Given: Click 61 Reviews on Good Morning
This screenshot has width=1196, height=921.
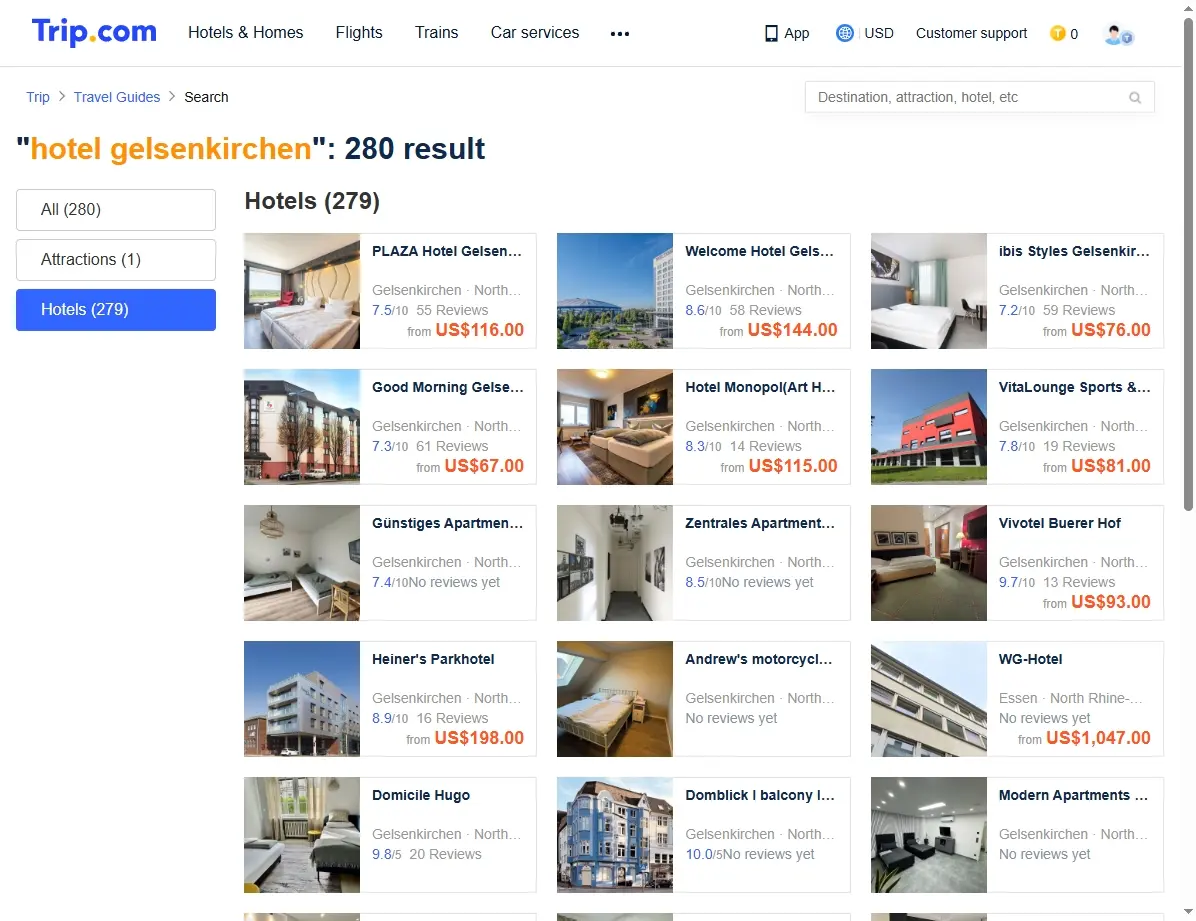Looking at the screenshot, I should 452,446.
